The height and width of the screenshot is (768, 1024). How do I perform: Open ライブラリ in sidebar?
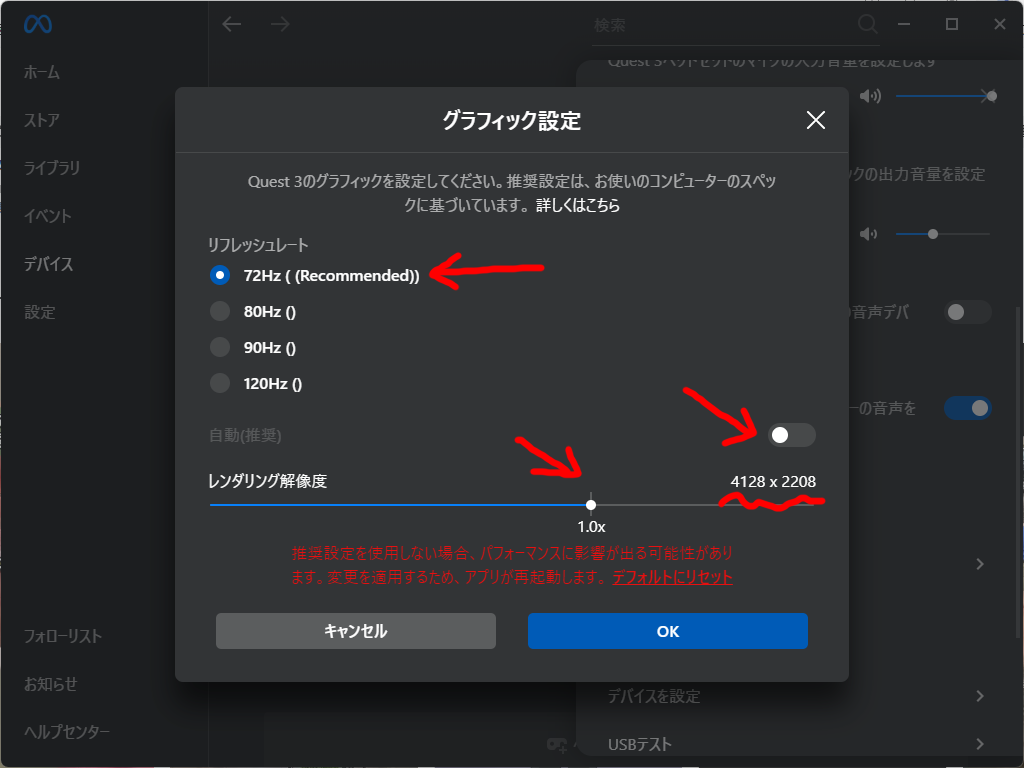pos(52,168)
